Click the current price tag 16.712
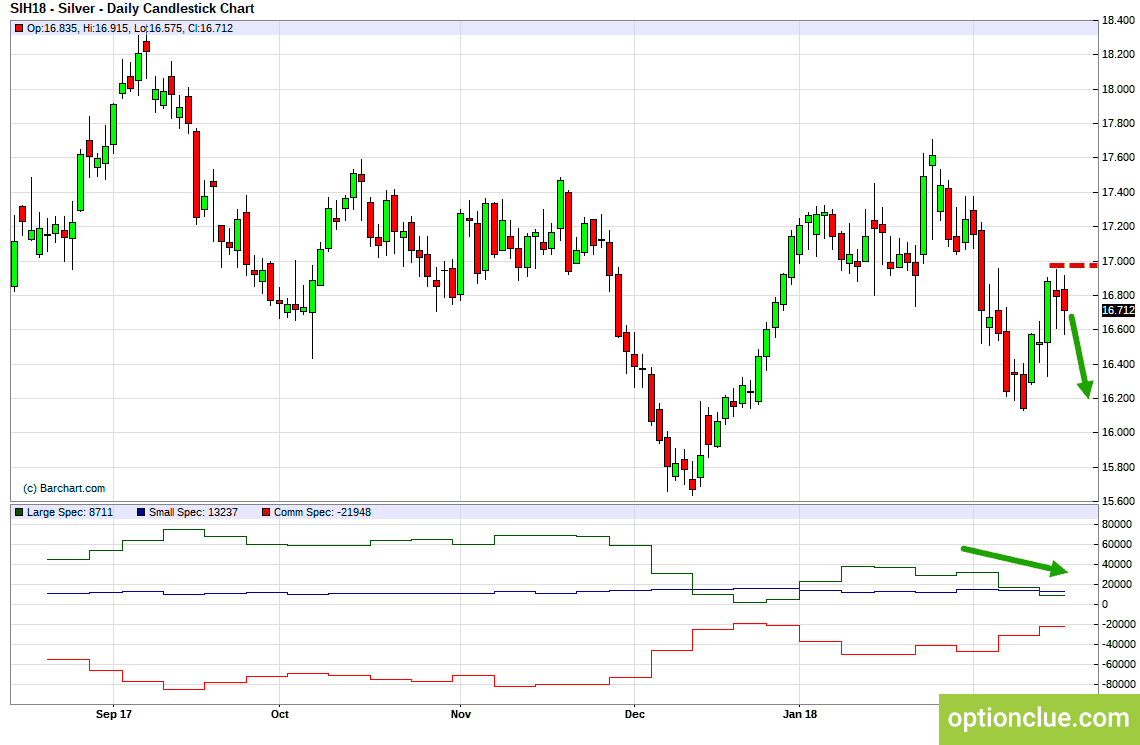Image resolution: width=1140 pixels, height=745 pixels. (1118, 310)
